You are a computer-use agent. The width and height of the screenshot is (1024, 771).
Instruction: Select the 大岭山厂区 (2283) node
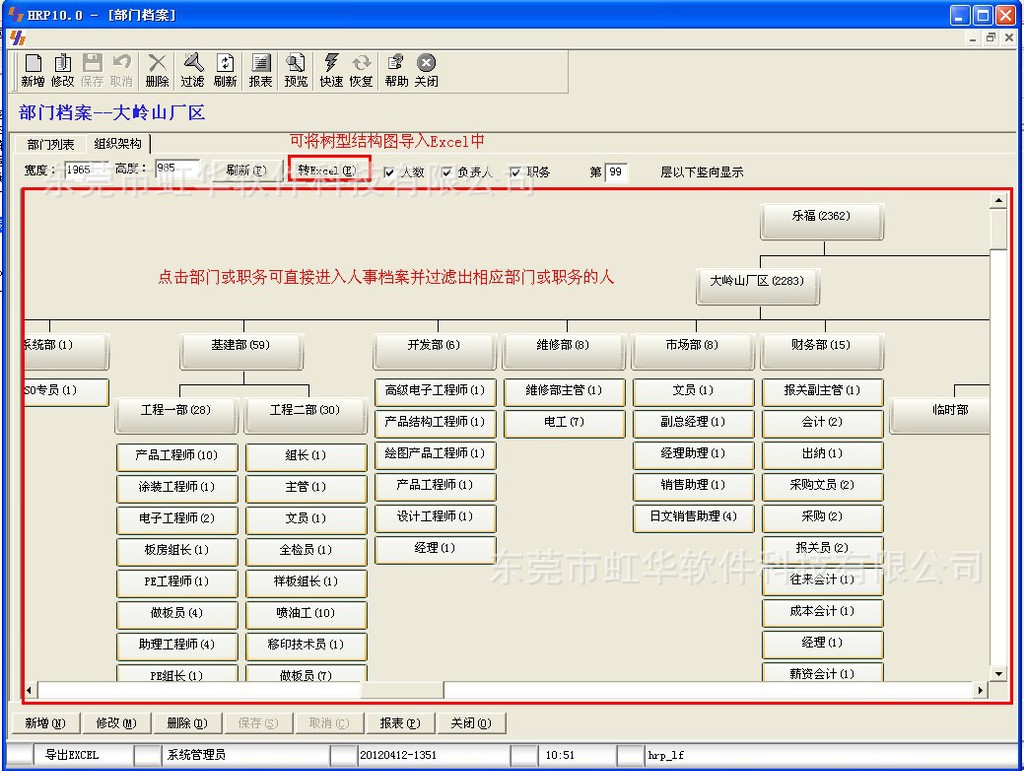coord(757,282)
